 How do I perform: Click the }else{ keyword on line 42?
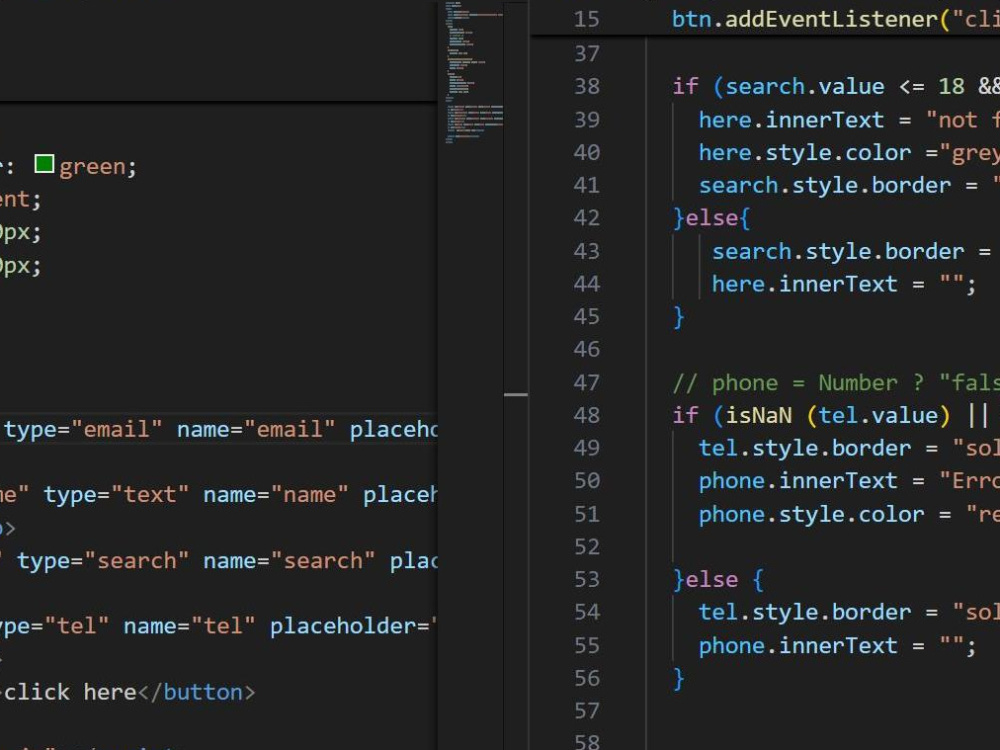click(712, 218)
